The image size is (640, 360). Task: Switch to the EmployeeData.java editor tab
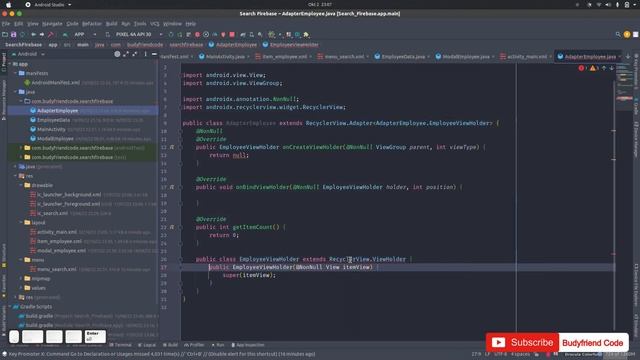pos(401,56)
